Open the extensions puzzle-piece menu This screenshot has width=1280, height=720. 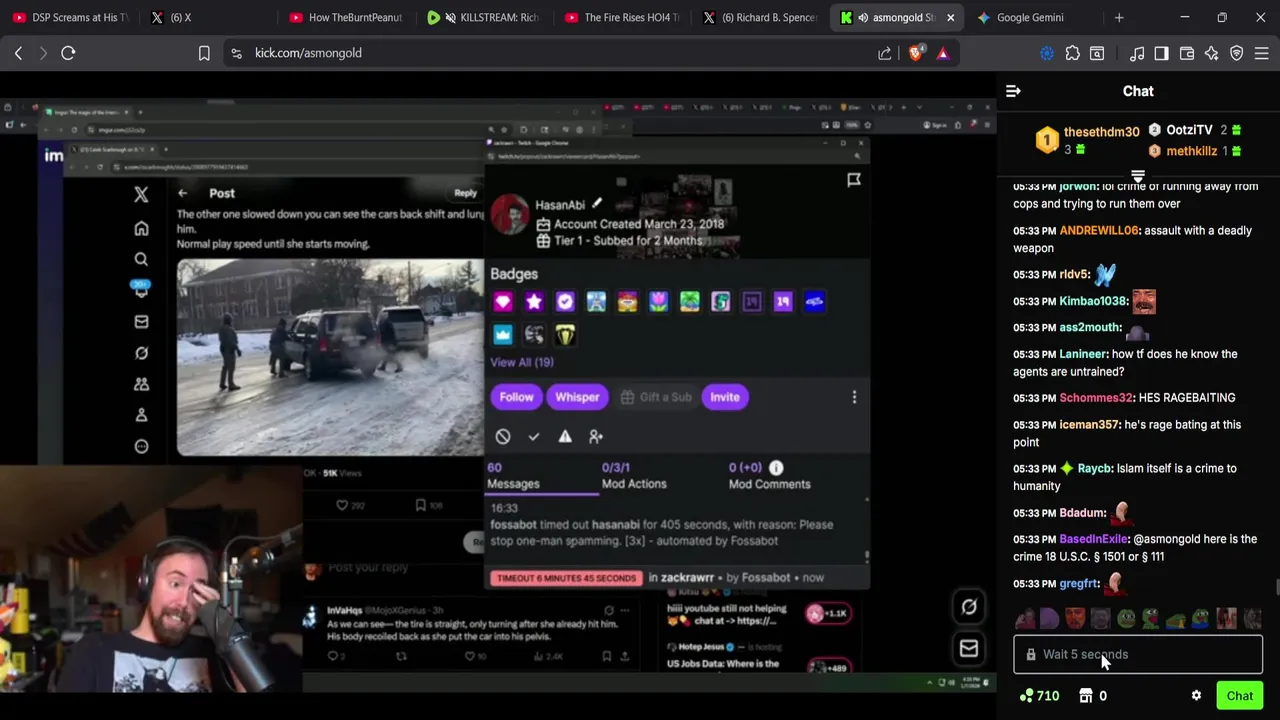point(1073,53)
